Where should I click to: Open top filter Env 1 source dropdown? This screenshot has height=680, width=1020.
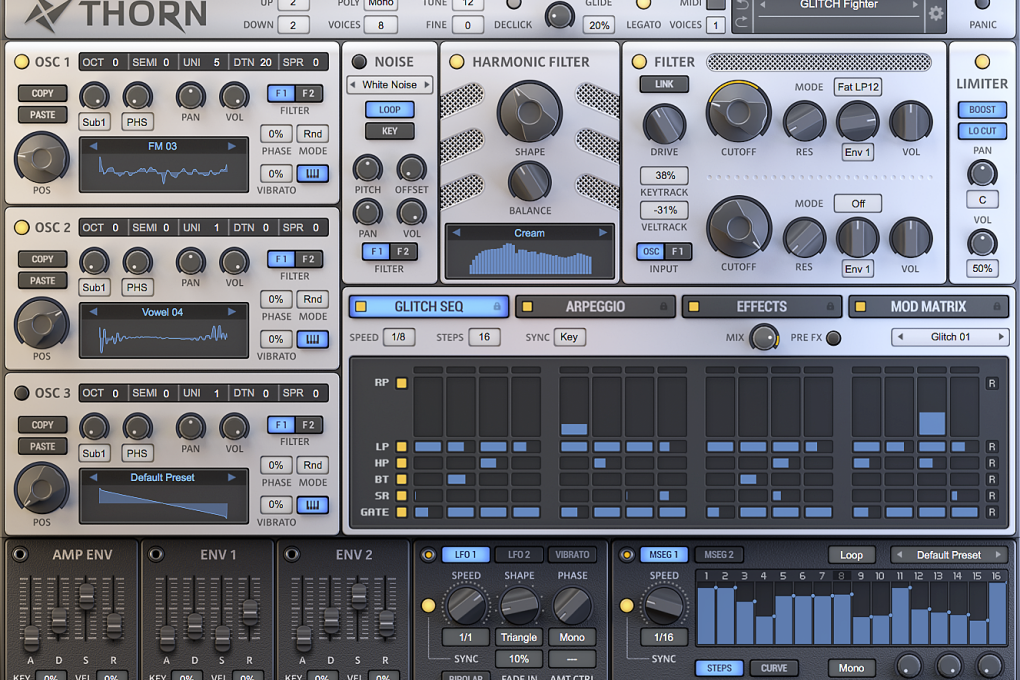857,152
